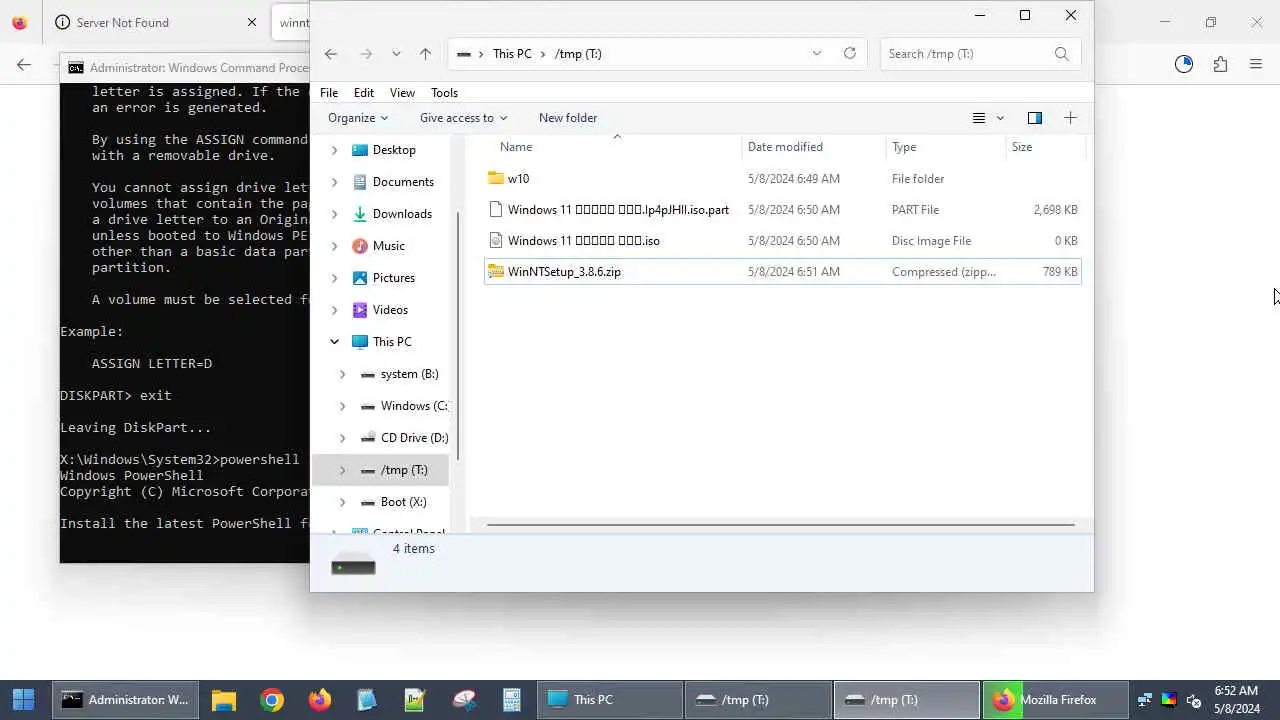Open the Tools menu in Explorer
The image size is (1280, 720).
pyautogui.click(x=444, y=93)
